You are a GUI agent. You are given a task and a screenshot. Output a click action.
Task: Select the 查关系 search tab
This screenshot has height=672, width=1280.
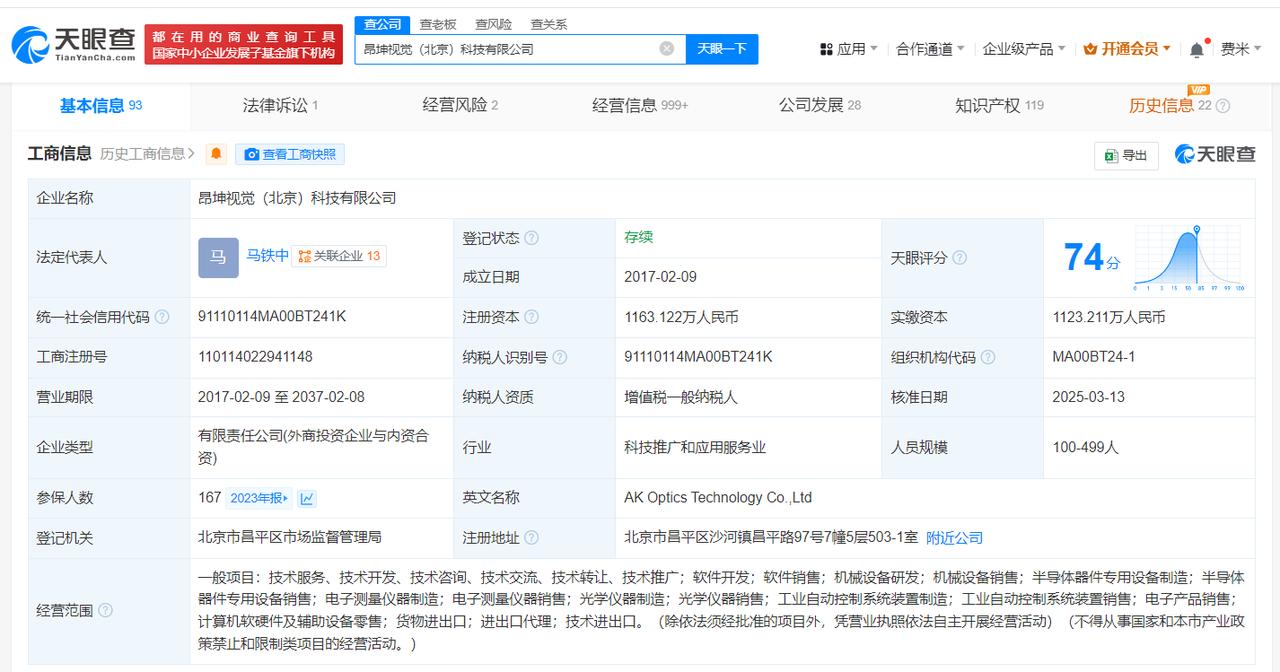[549, 24]
